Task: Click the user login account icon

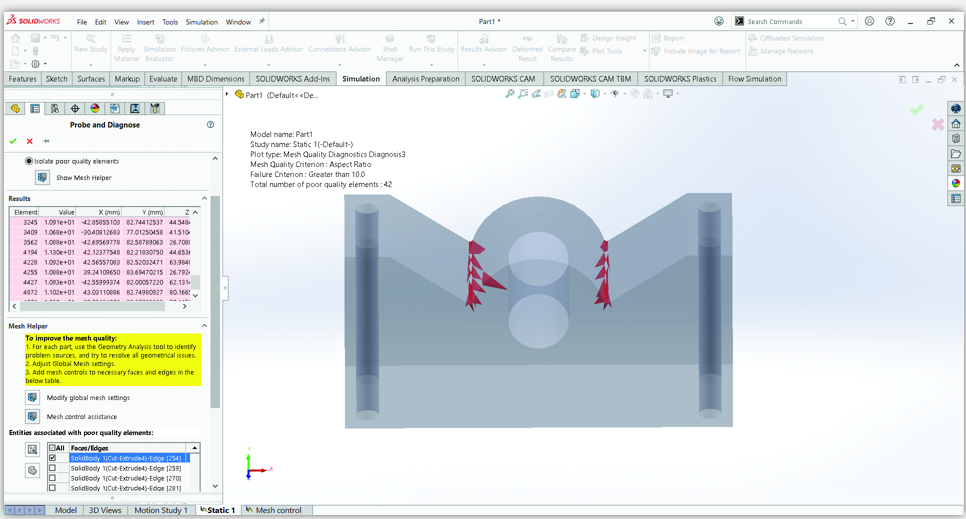Action: point(869,21)
